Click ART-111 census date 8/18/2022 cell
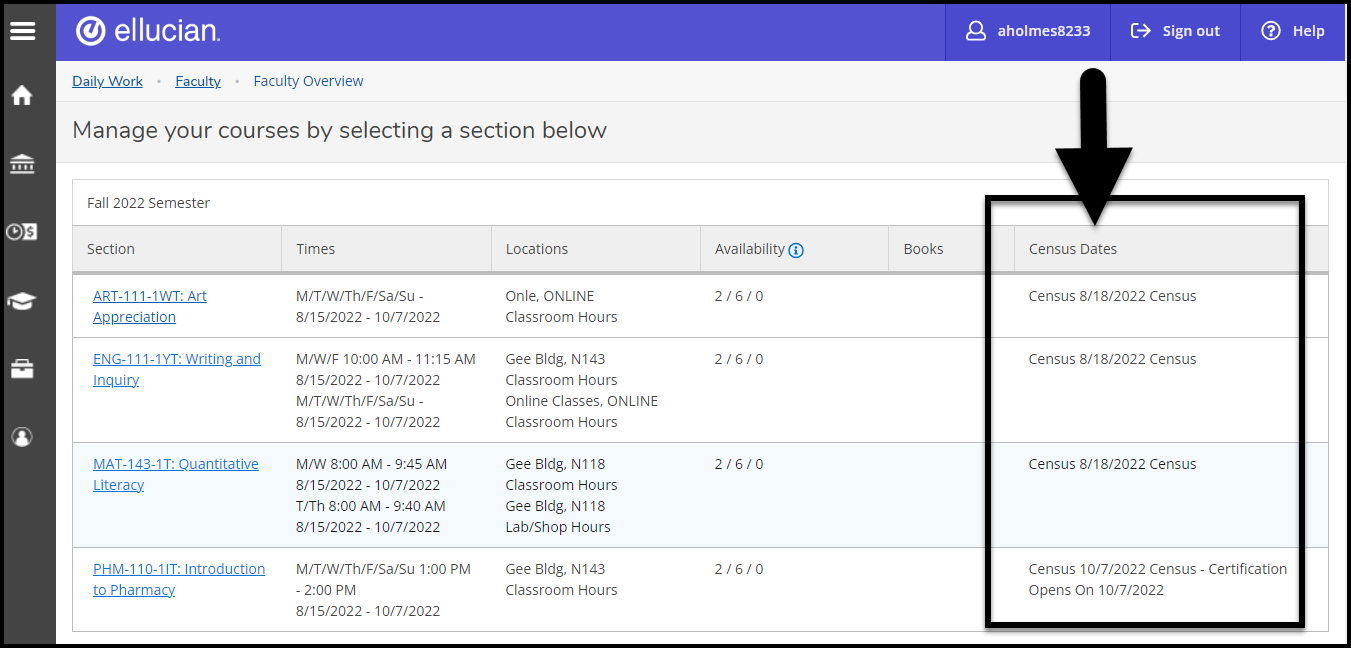The width and height of the screenshot is (1351, 648). pyautogui.click(x=1112, y=296)
